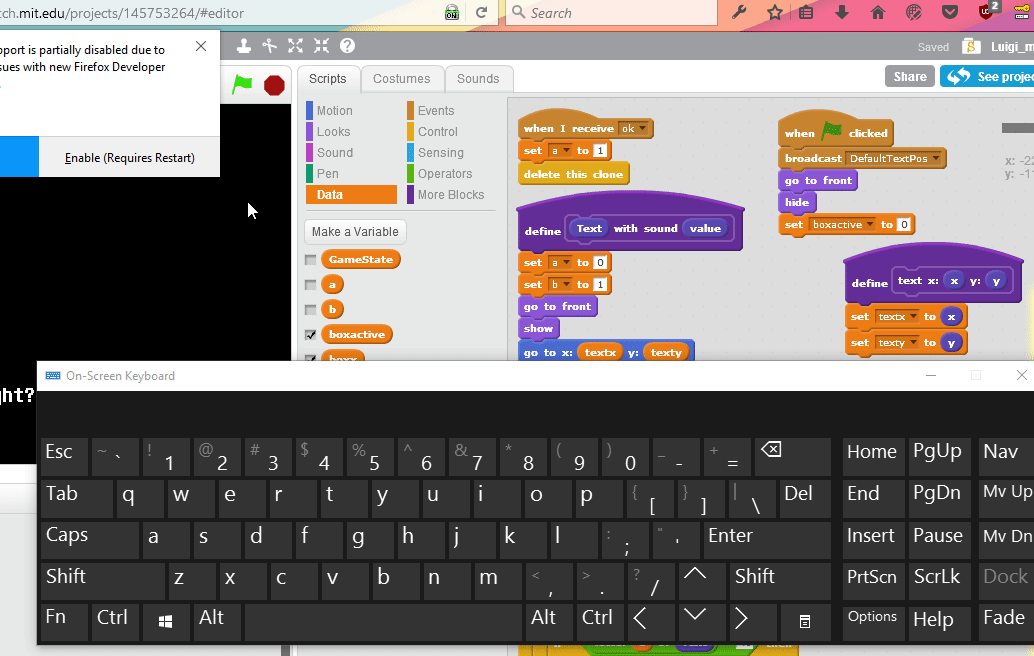Enable the stage monitor for variable b

coord(311,310)
